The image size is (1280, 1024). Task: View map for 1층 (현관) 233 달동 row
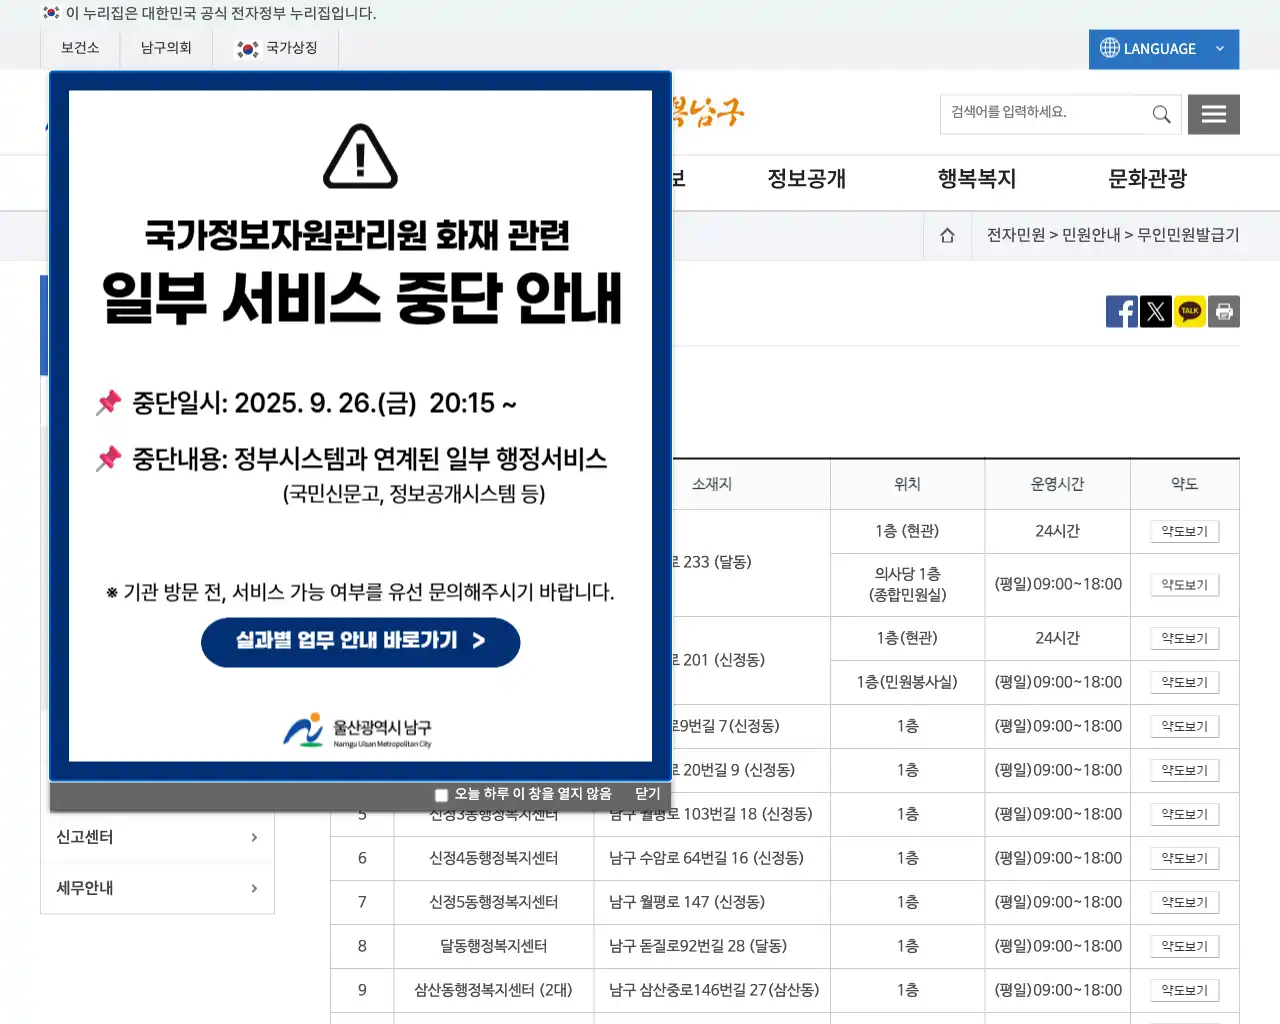pyautogui.click(x=1184, y=532)
